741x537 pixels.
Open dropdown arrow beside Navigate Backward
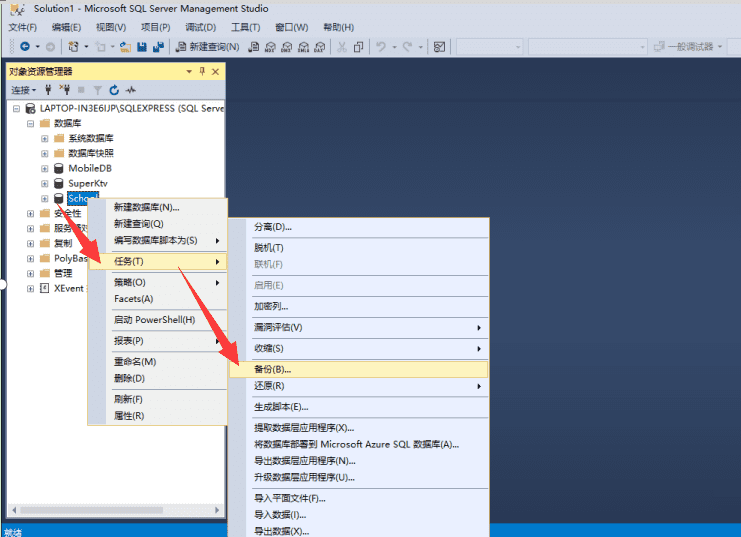(37, 46)
